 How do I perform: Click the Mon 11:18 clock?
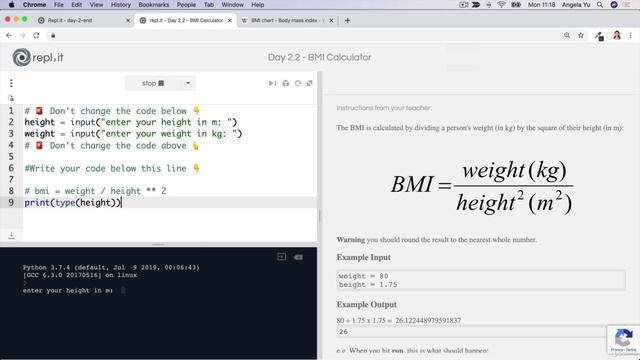tap(542, 5)
